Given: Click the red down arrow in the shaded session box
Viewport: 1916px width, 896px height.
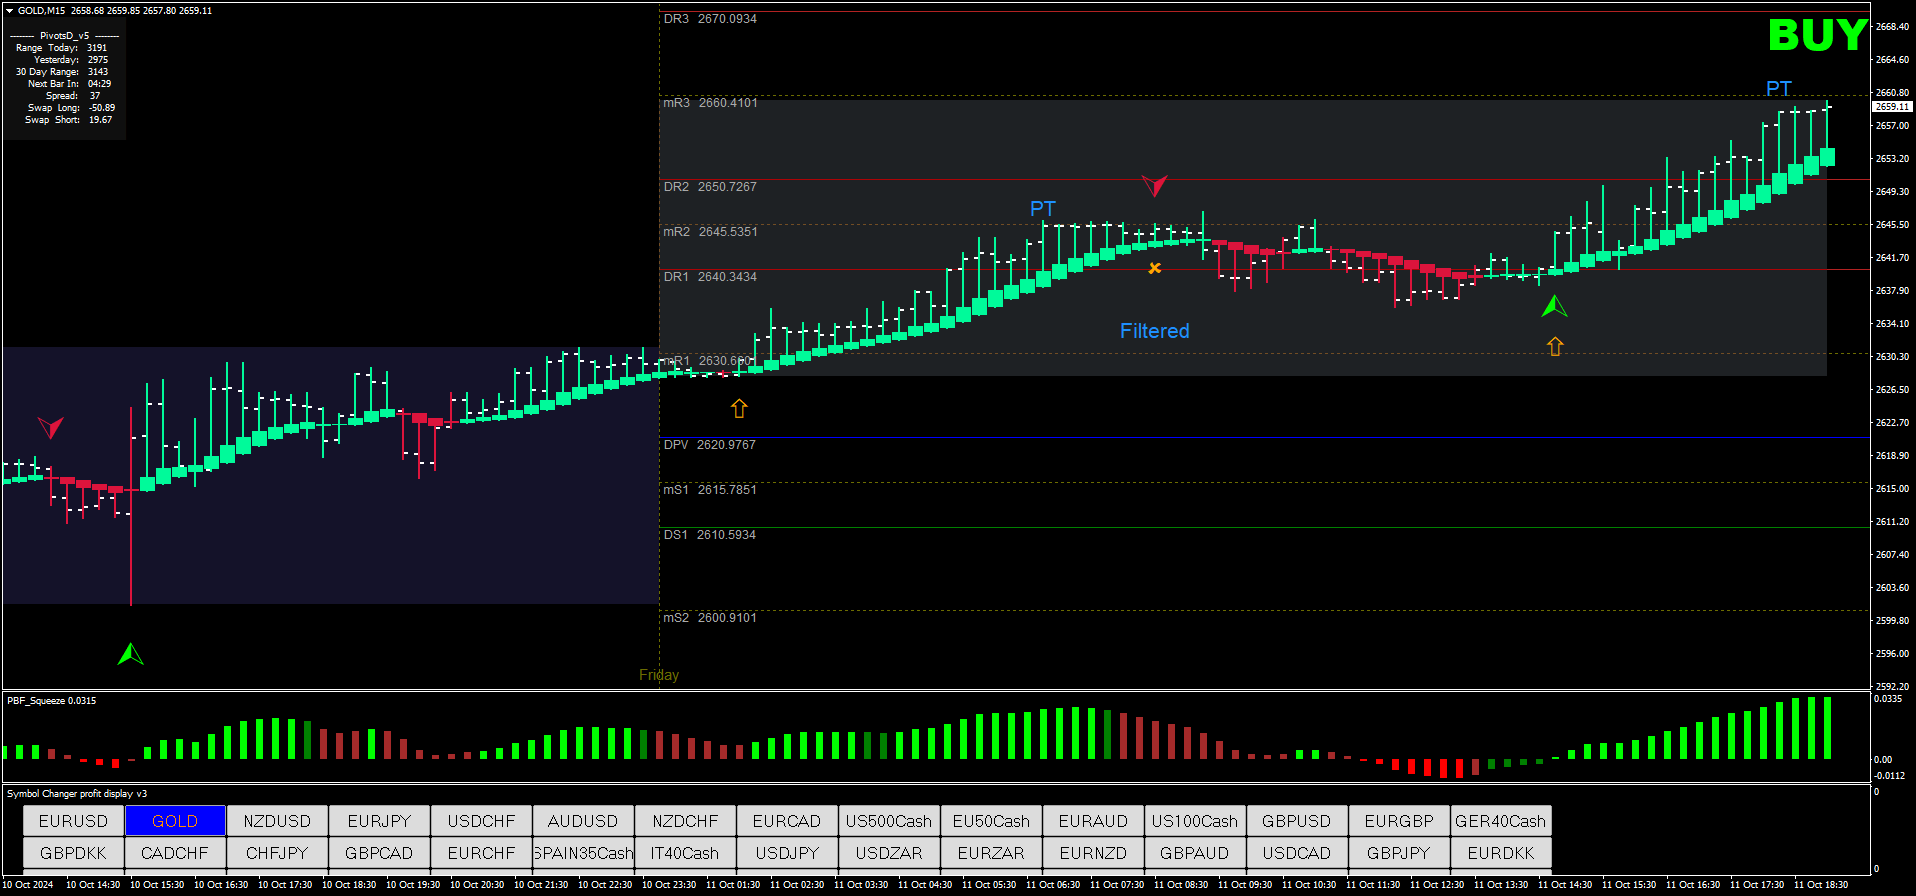Looking at the screenshot, I should pos(50,428).
